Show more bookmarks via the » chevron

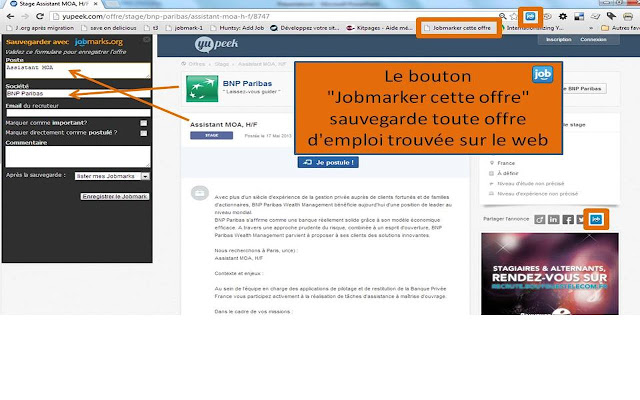(x=591, y=28)
